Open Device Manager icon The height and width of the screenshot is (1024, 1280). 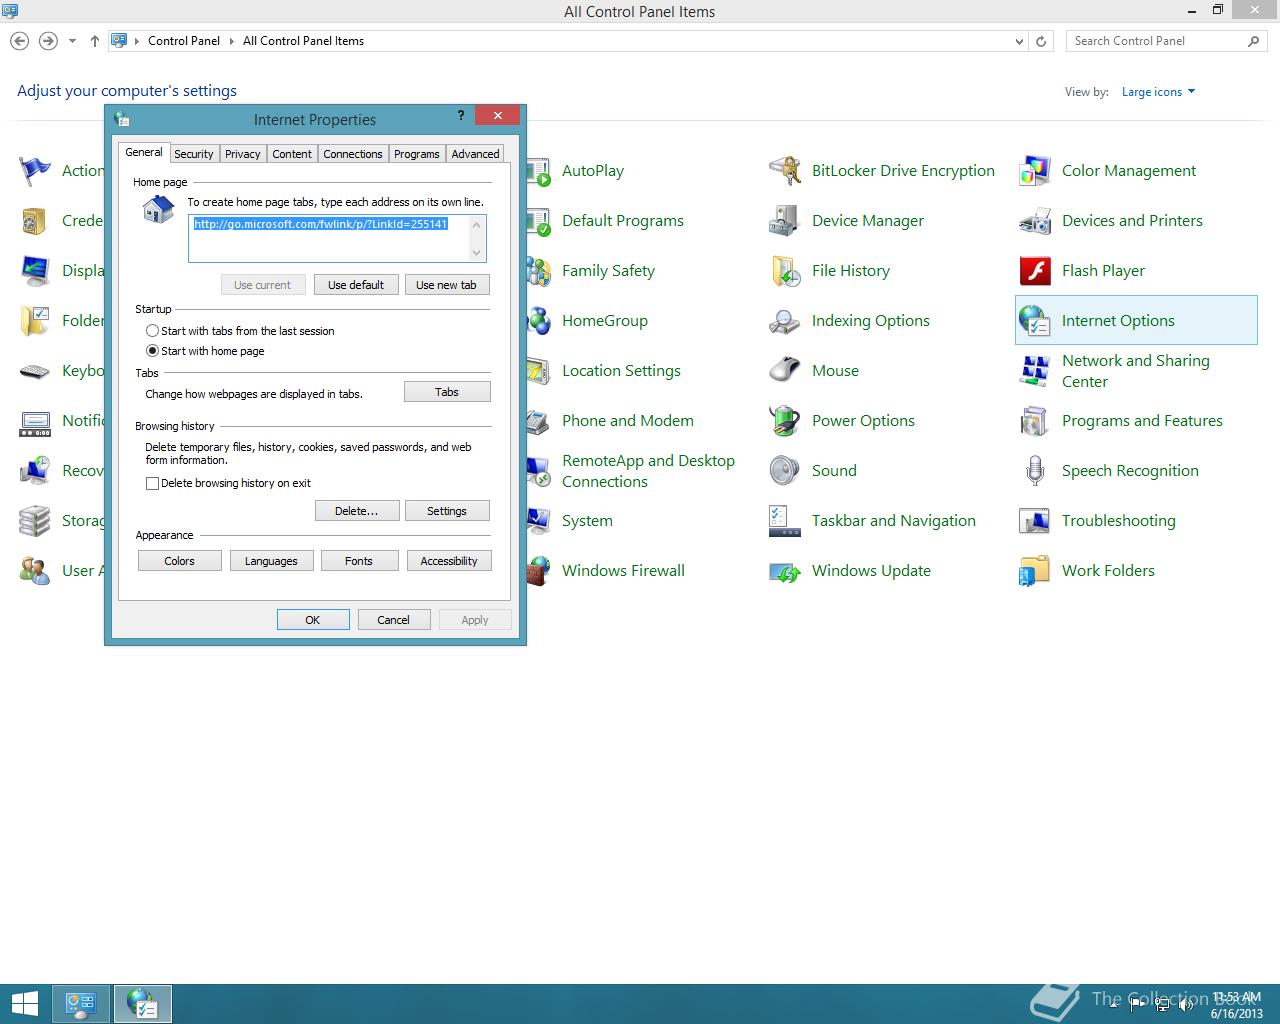tap(785, 221)
